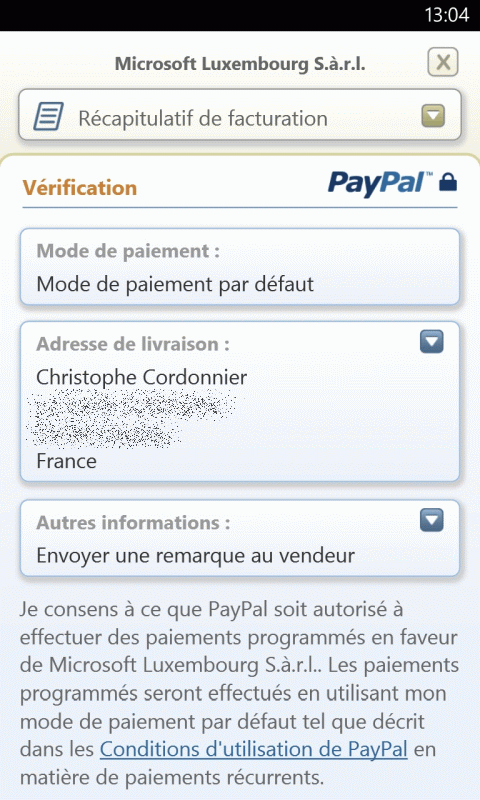Expand the Adresse de livraison arrow

[432, 342]
